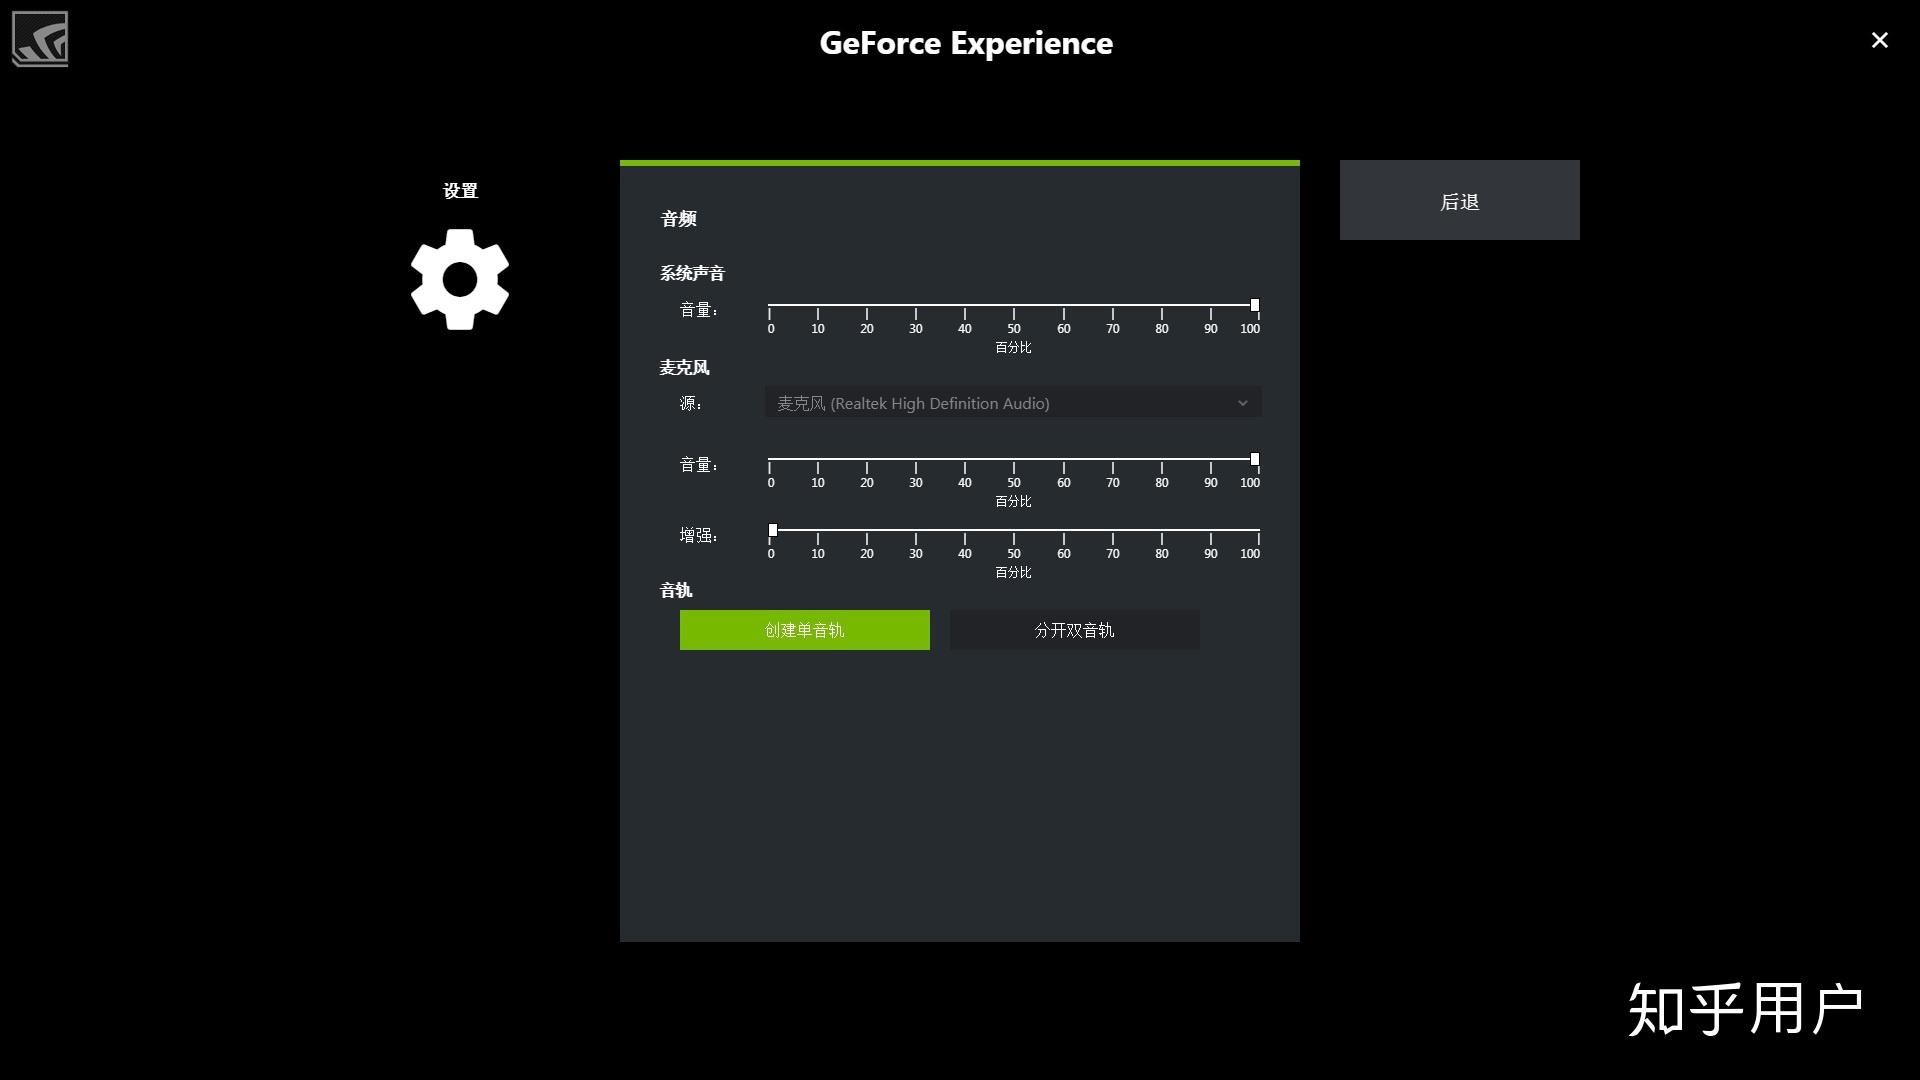
Task: Click microphone volume slider handle at 100
Action: coord(1254,459)
